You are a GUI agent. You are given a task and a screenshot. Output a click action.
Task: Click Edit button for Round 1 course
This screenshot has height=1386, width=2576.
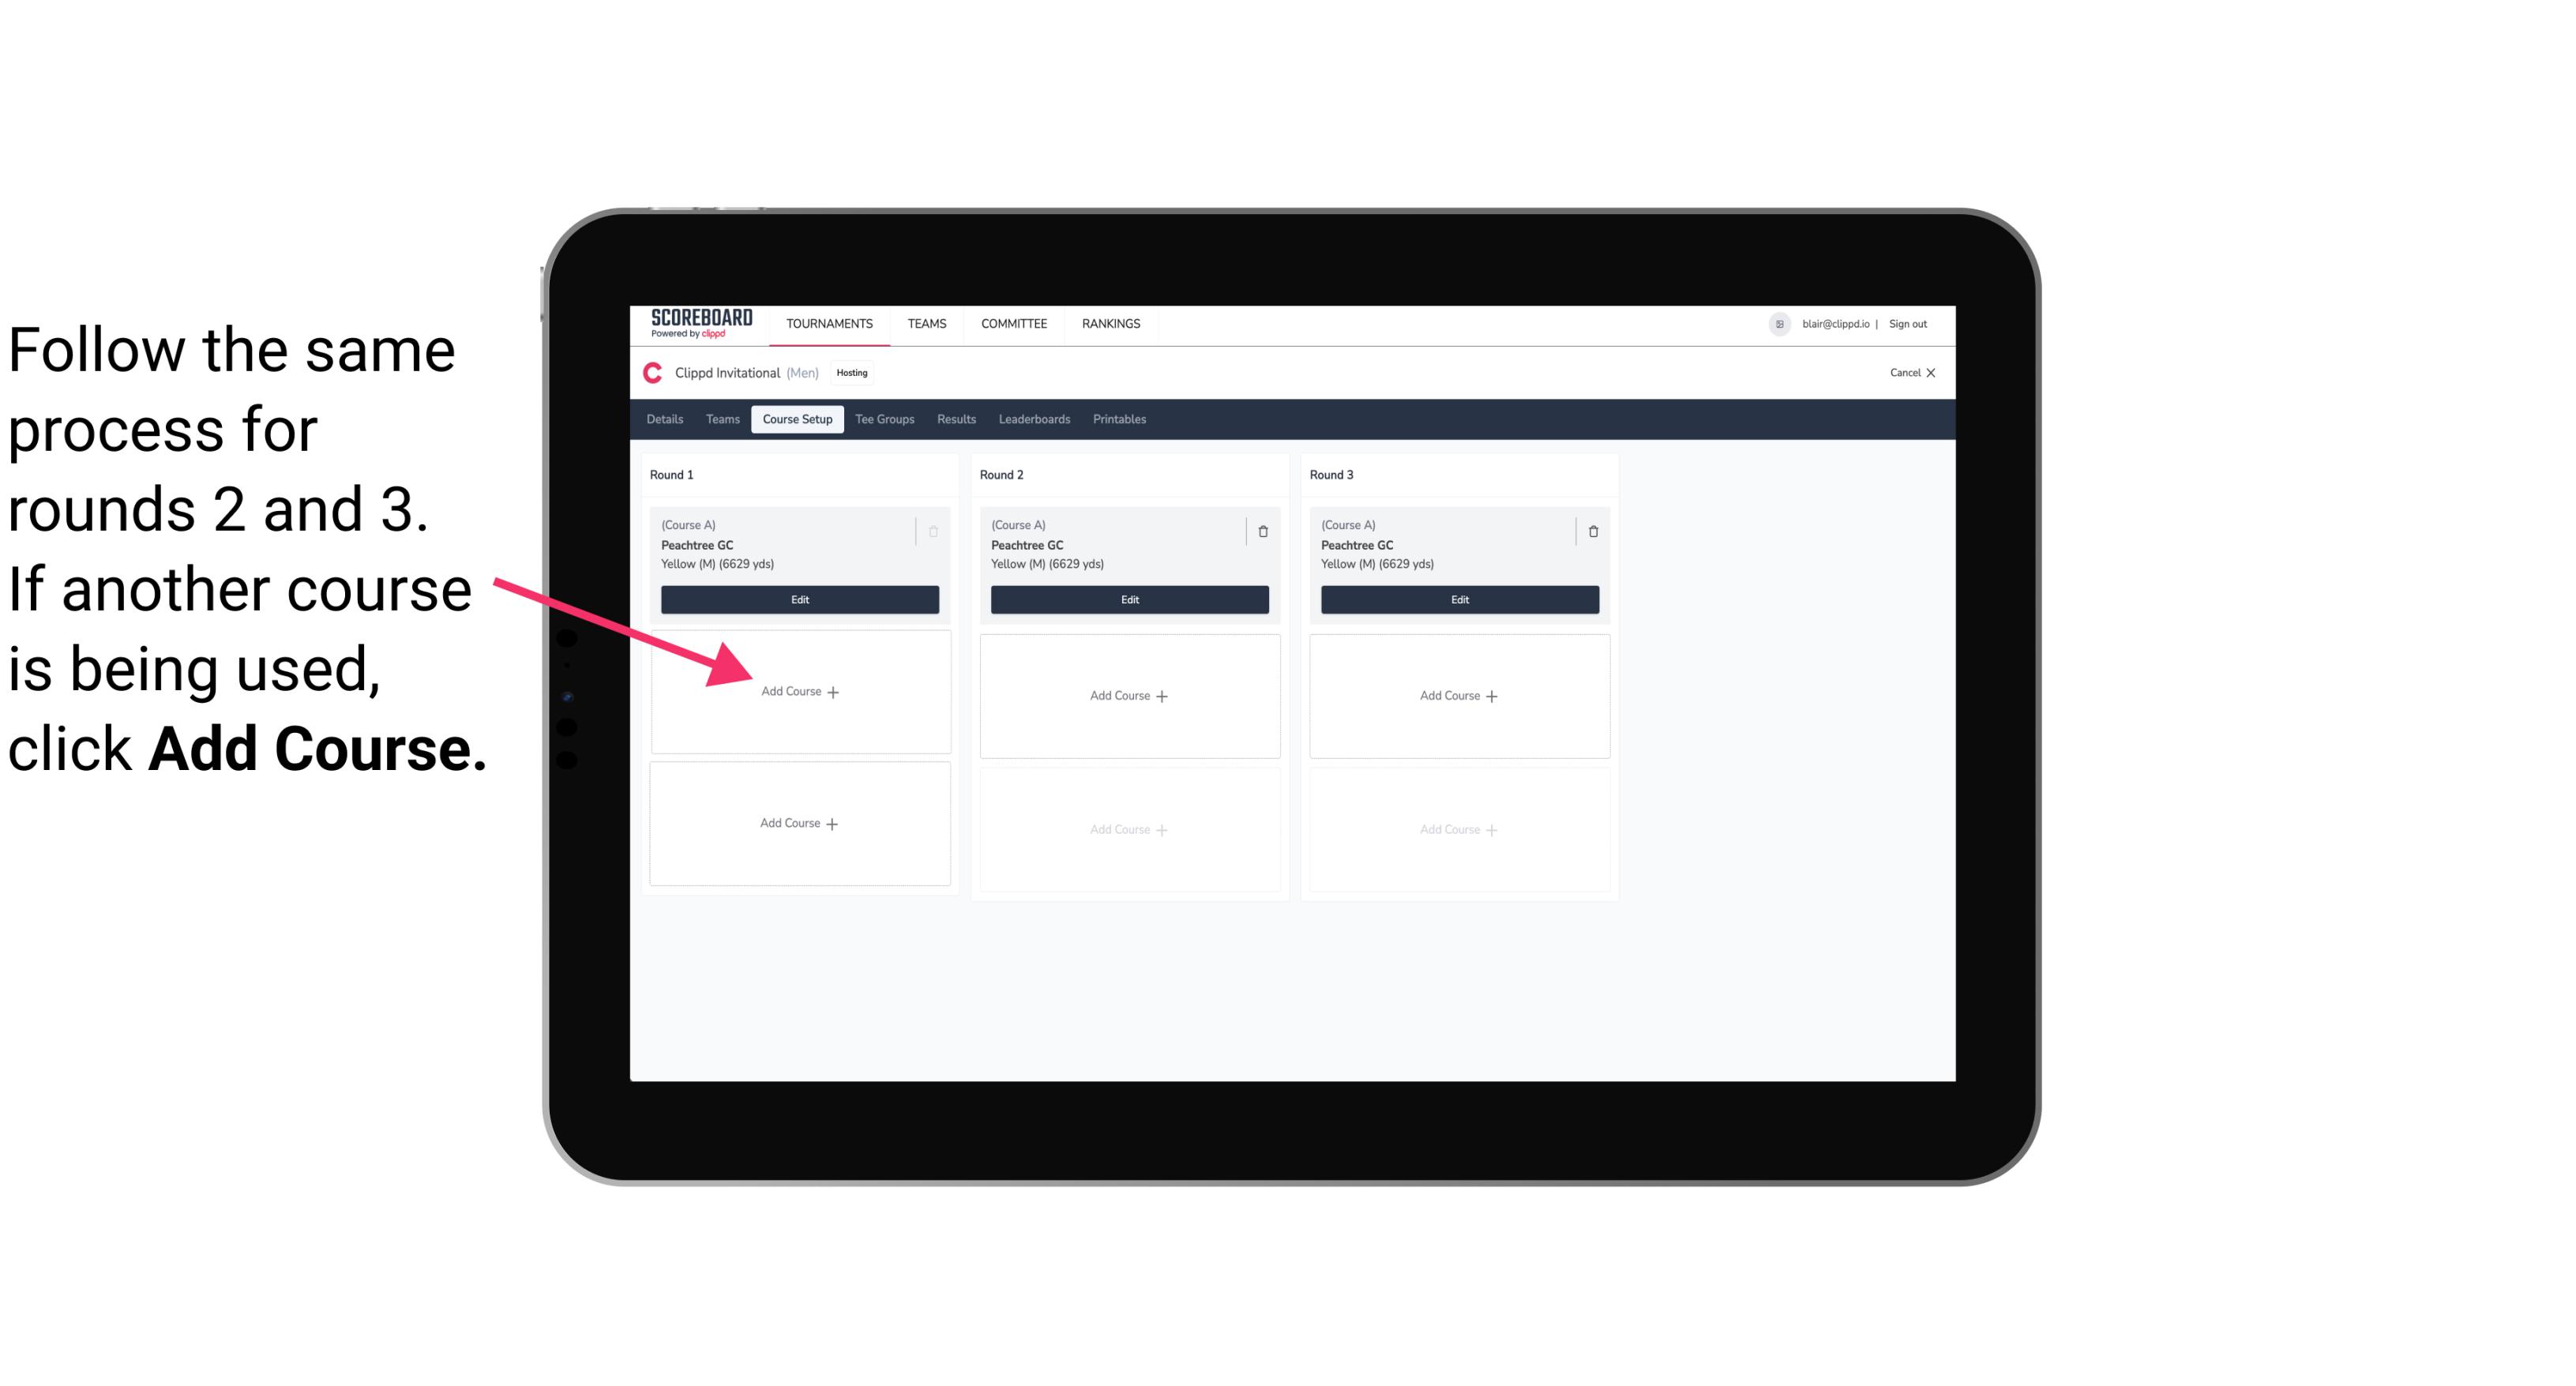(x=800, y=599)
